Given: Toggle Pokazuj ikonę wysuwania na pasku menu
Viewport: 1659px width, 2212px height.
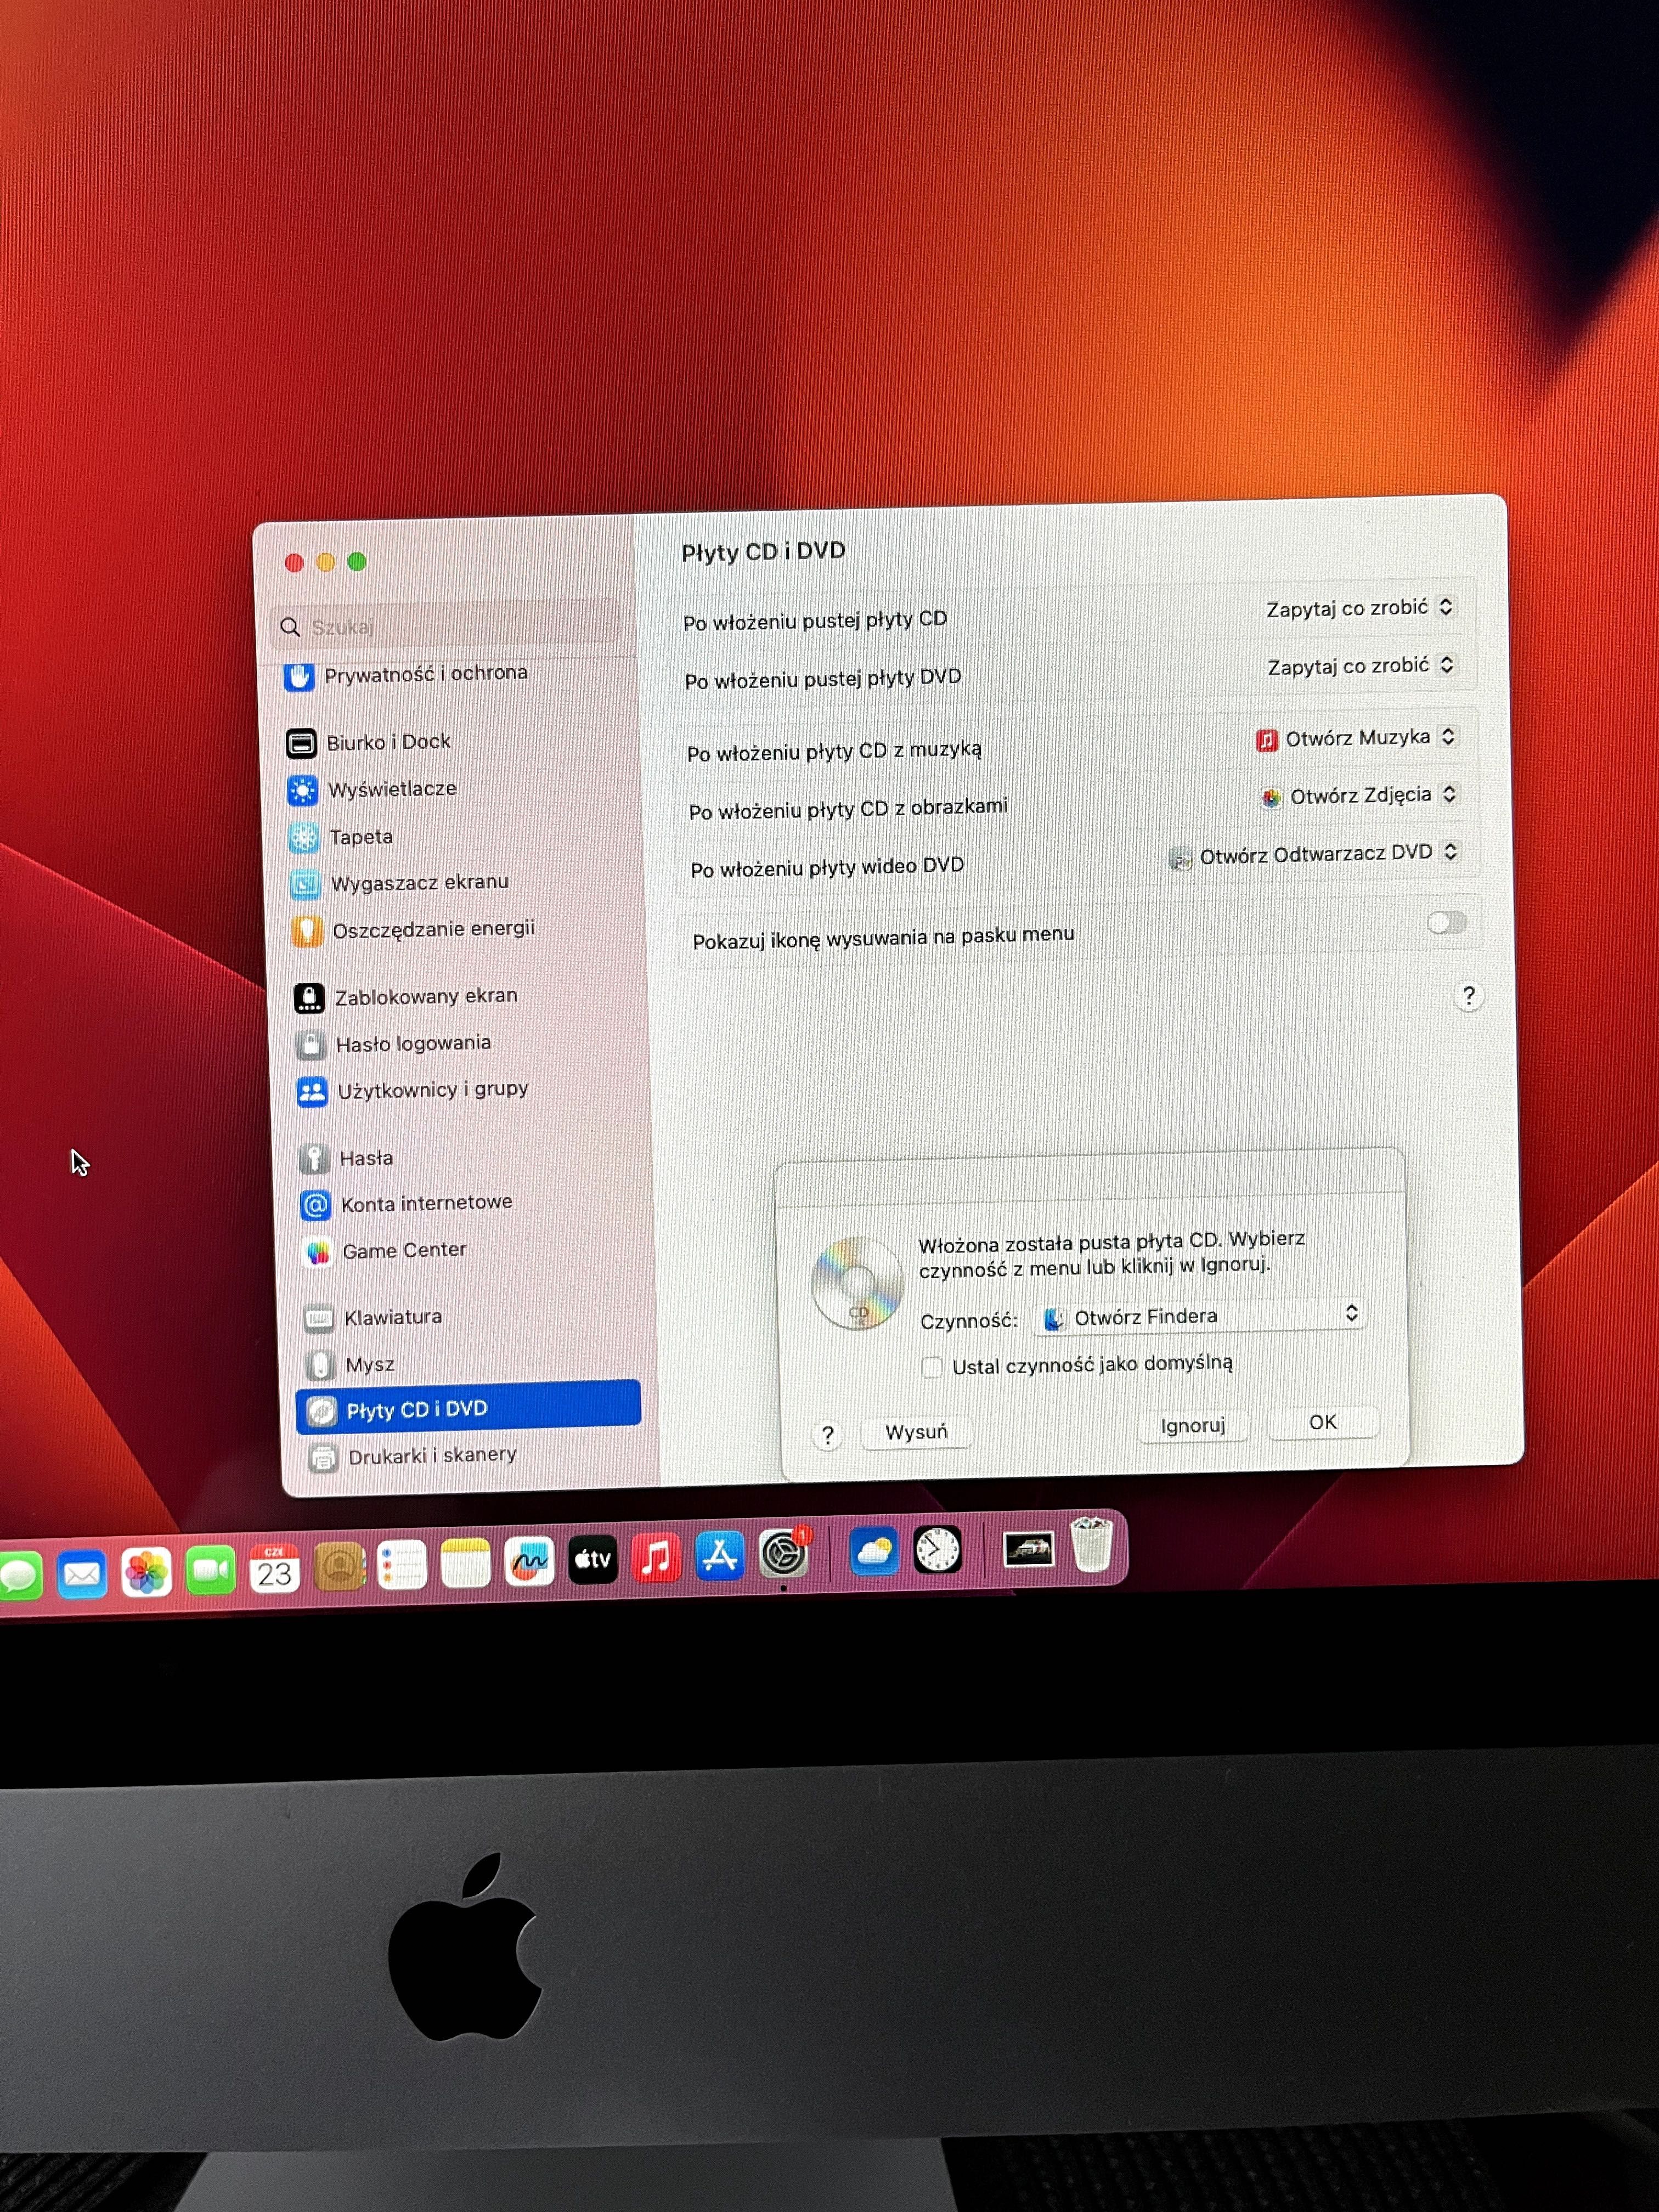Looking at the screenshot, I should tap(1446, 922).
